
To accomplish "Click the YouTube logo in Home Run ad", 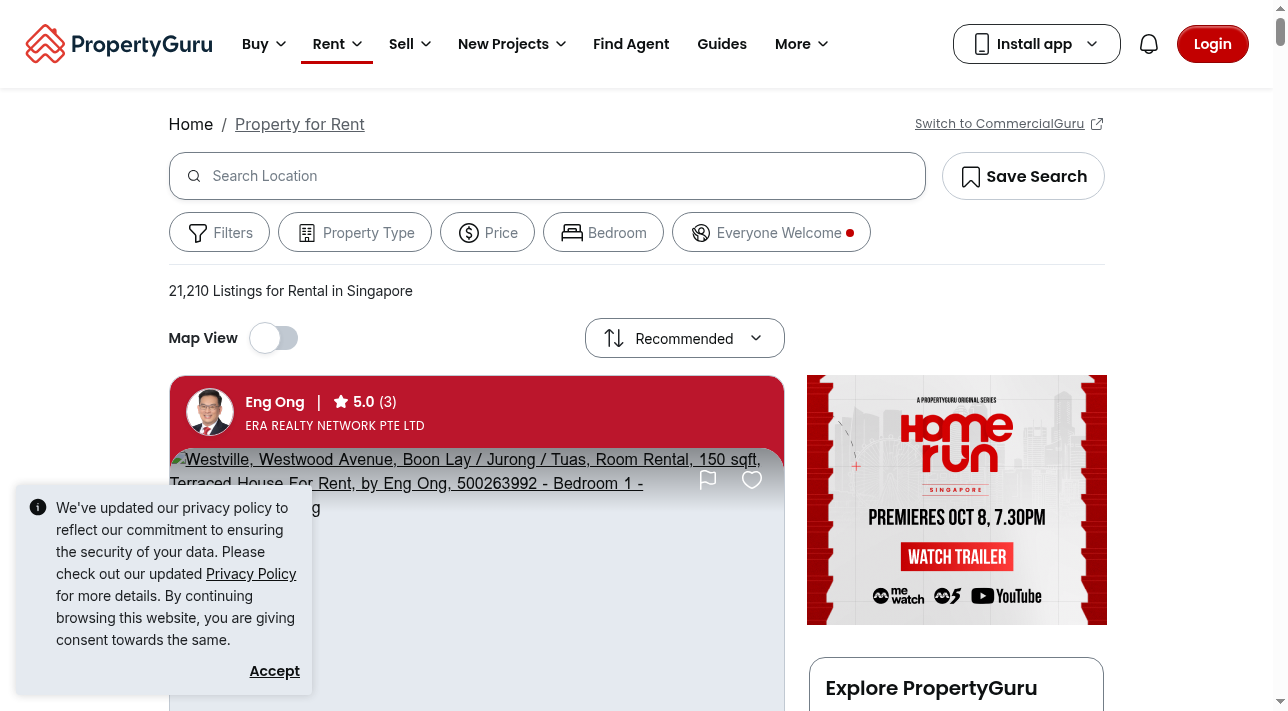I will coord(1006,596).
